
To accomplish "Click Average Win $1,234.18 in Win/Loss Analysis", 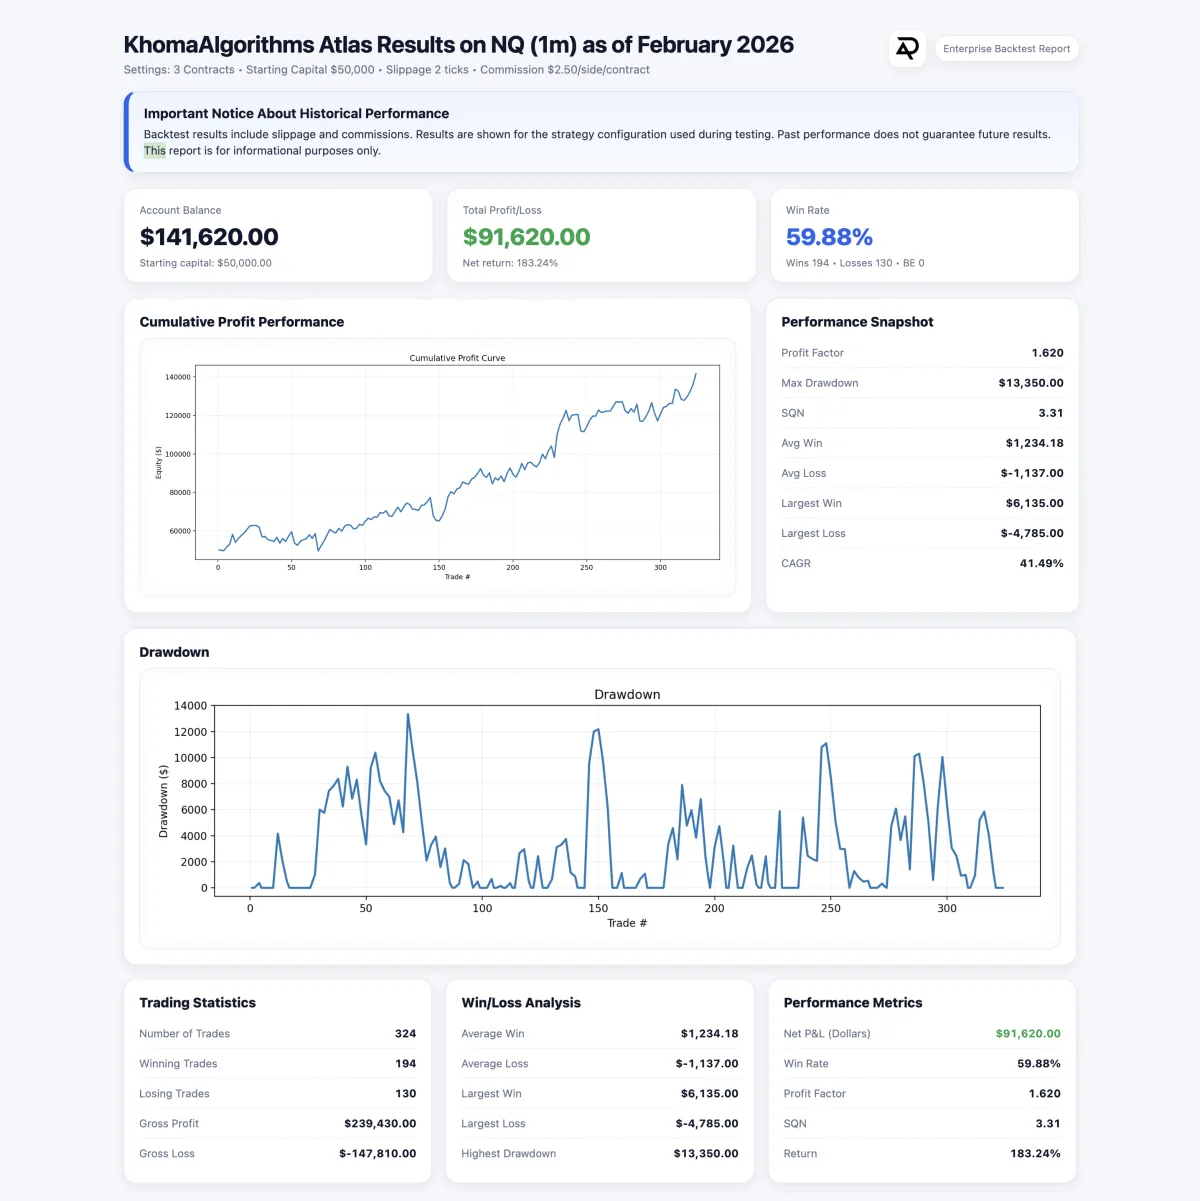I will pyautogui.click(x=600, y=1034).
